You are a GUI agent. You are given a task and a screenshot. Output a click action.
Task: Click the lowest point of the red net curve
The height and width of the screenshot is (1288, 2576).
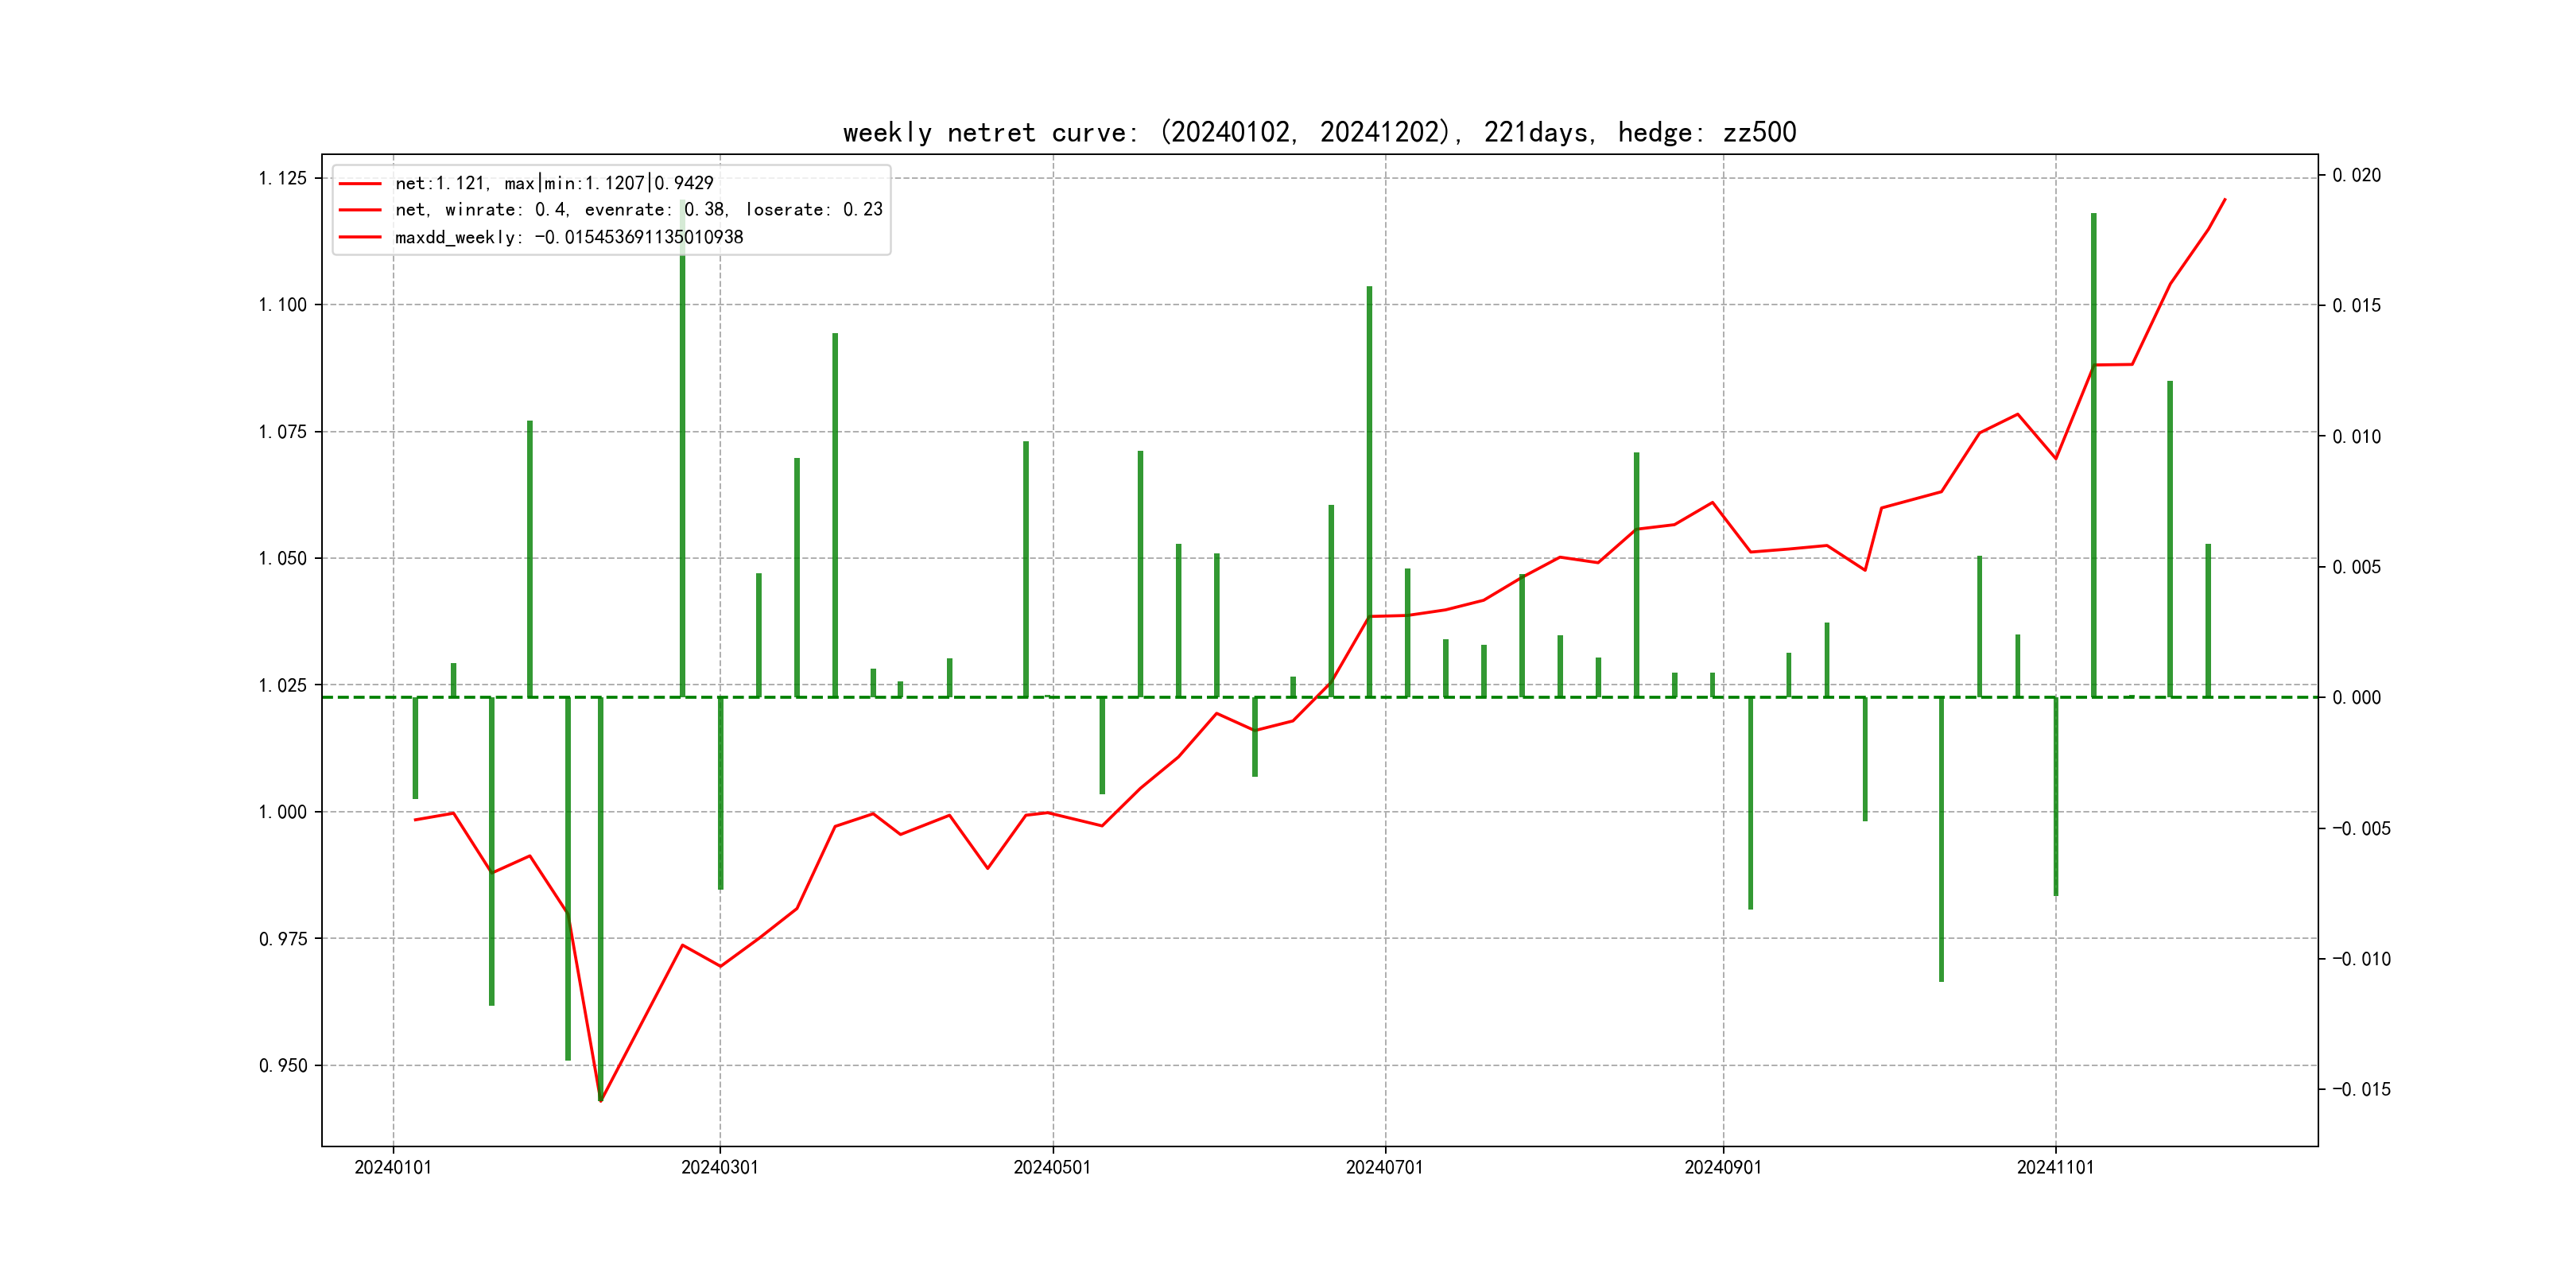point(600,1101)
